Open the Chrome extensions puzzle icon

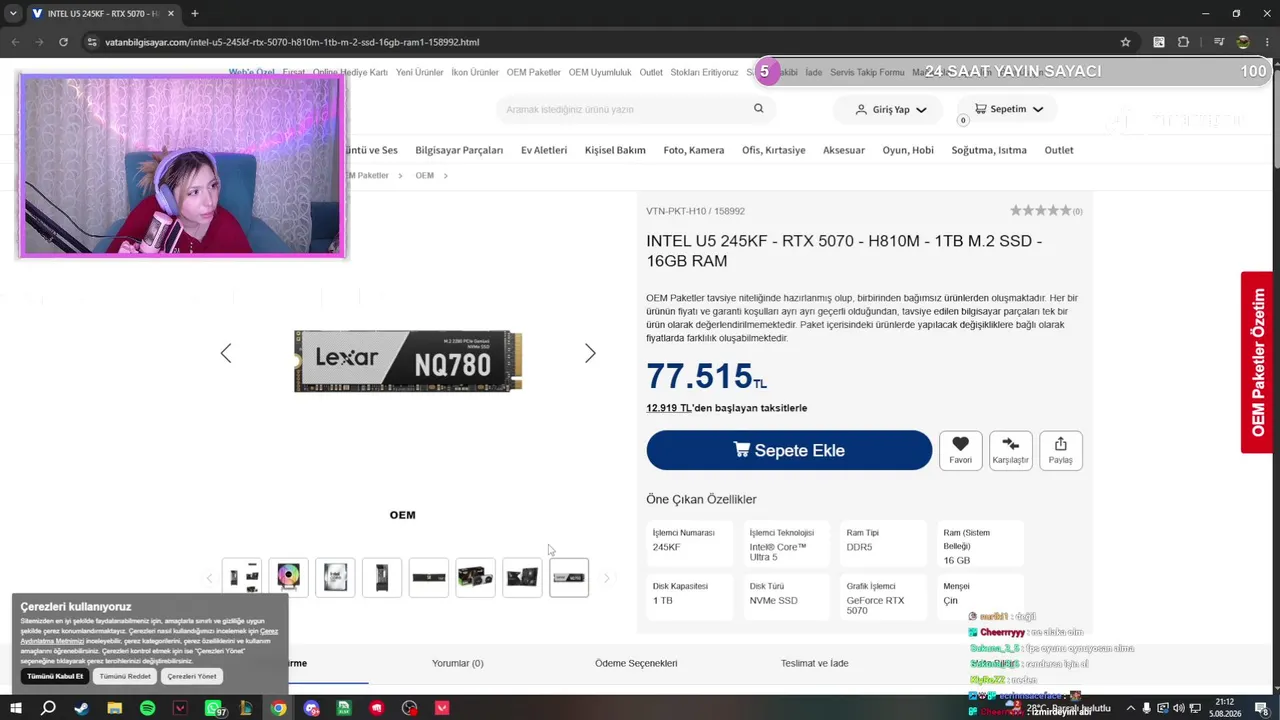pos(1184,42)
